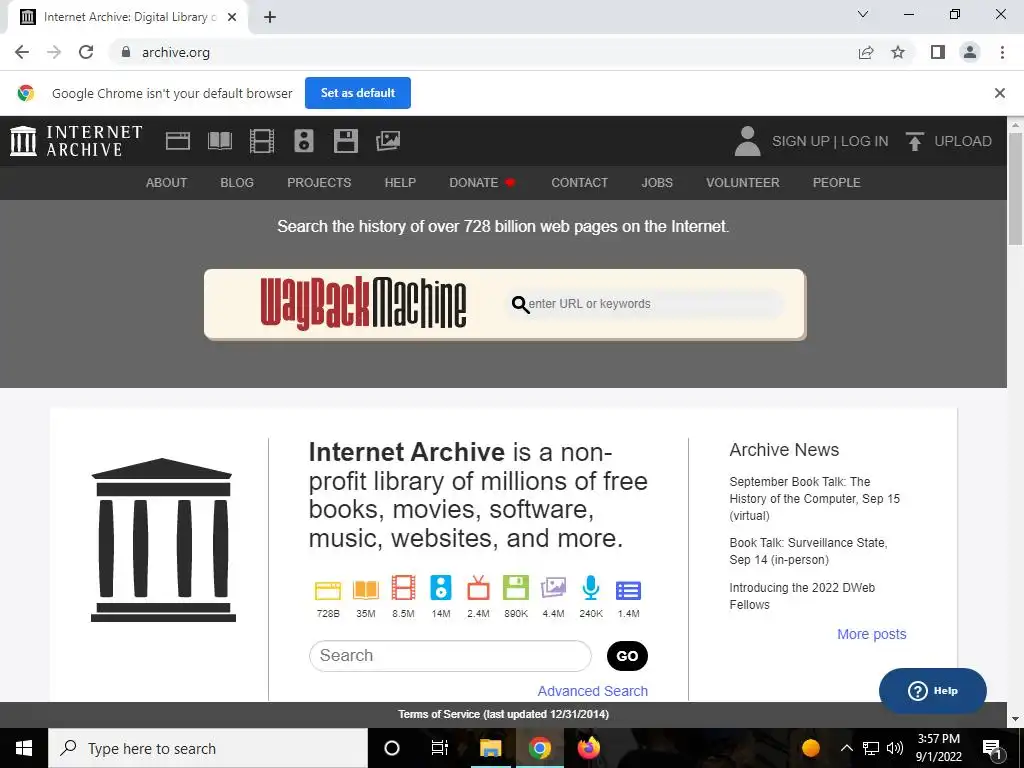Image resolution: width=1024 pixels, height=768 pixels.
Task: Select the TV icon labeled 2.4M
Action: tap(478, 588)
